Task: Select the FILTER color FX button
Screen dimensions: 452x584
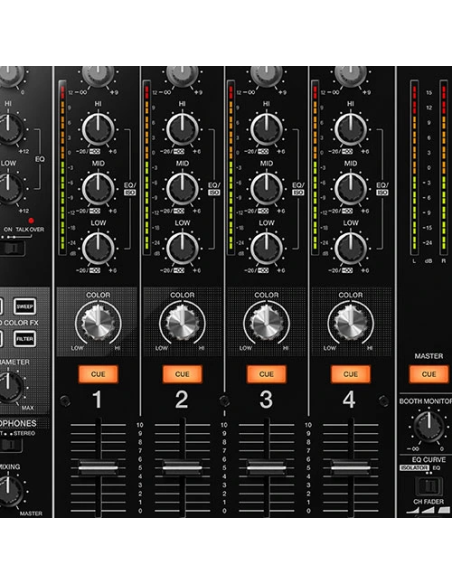Action: pyautogui.click(x=25, y=339)
